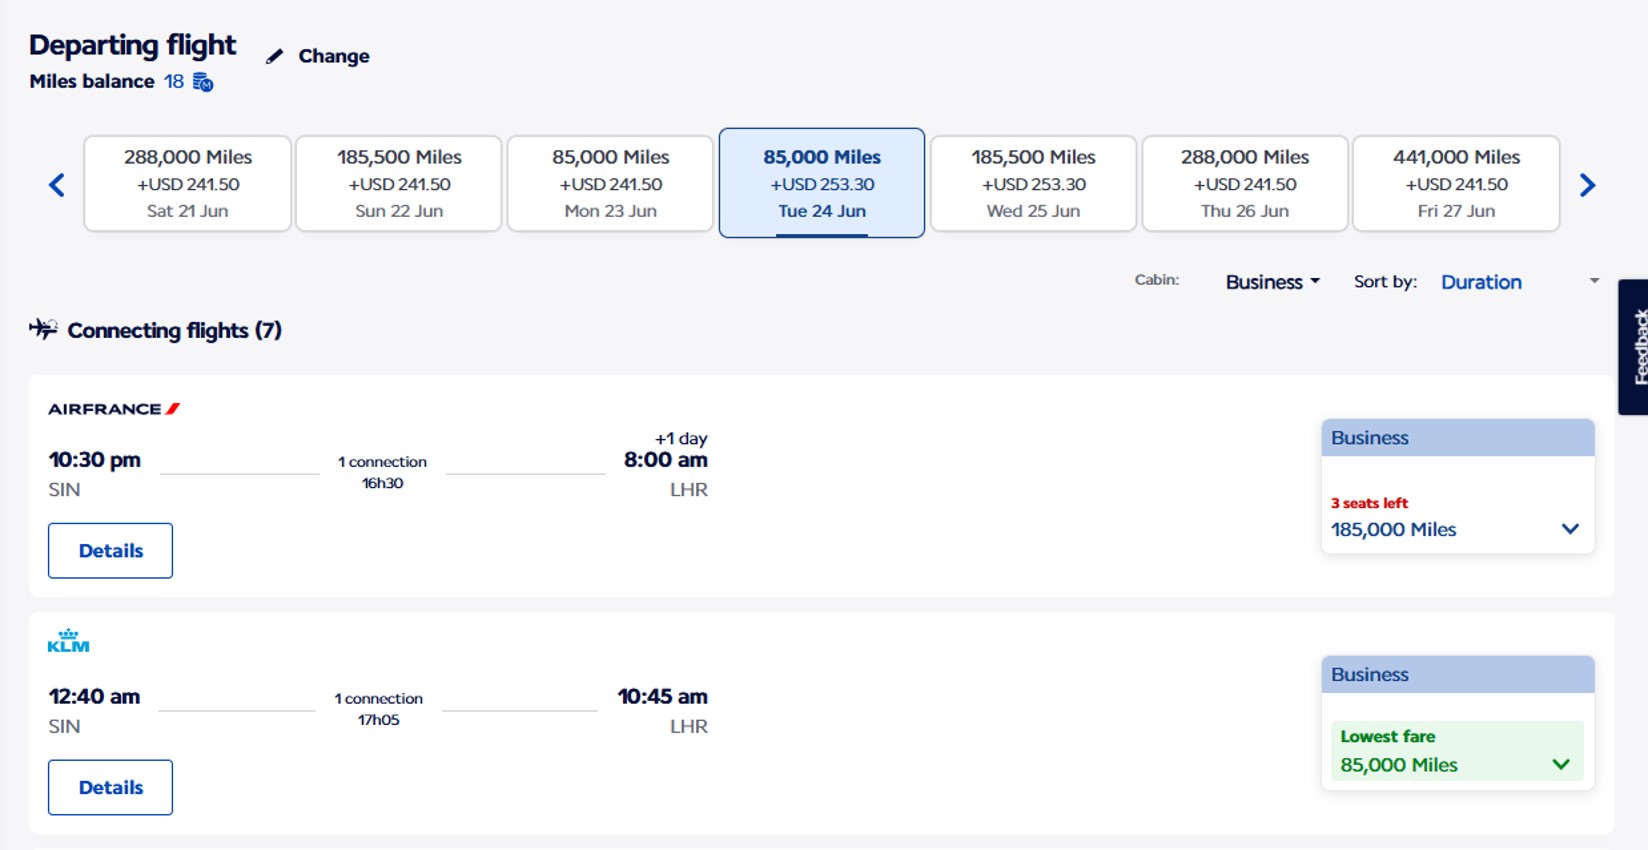
Task: Open the miles balance coins icon
Action: click(203, 82)
